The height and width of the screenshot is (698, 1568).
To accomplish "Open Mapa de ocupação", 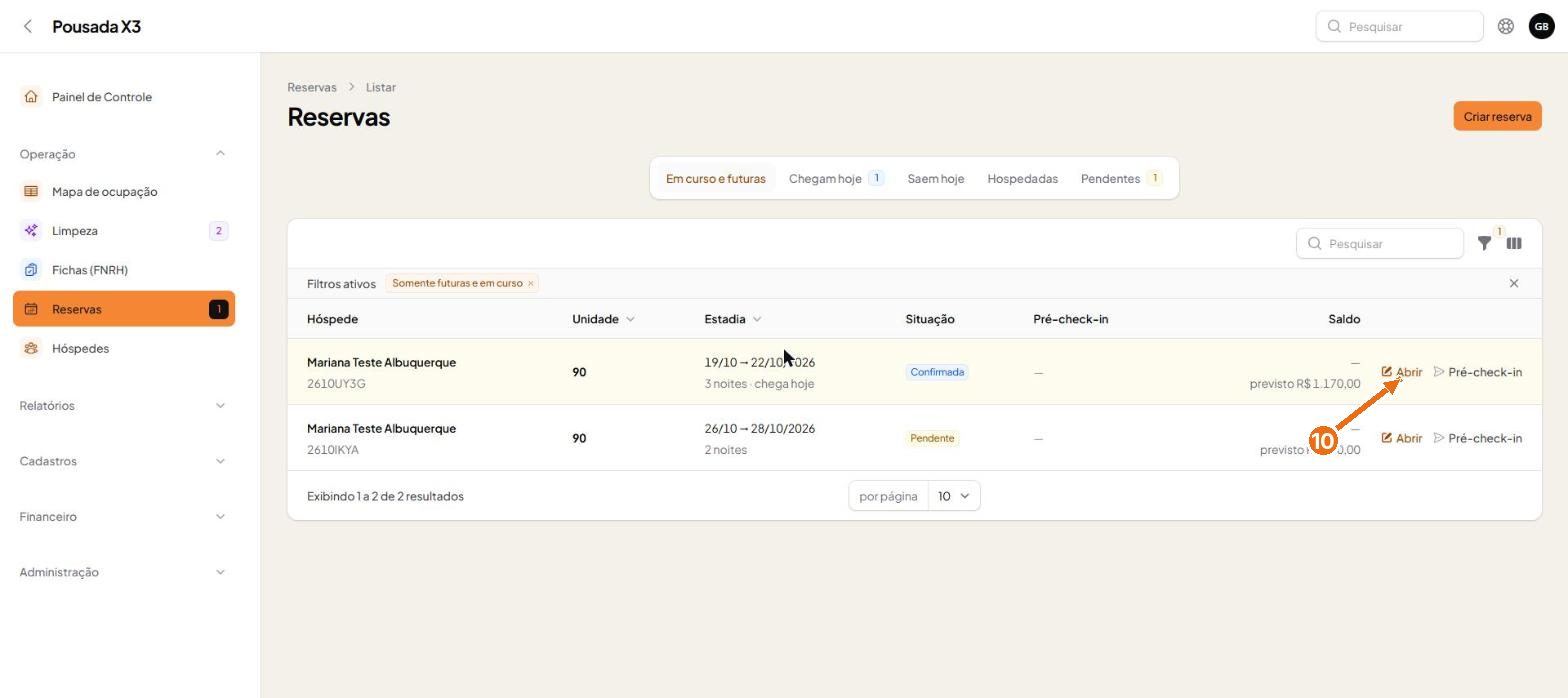I will tap(124, 191).
